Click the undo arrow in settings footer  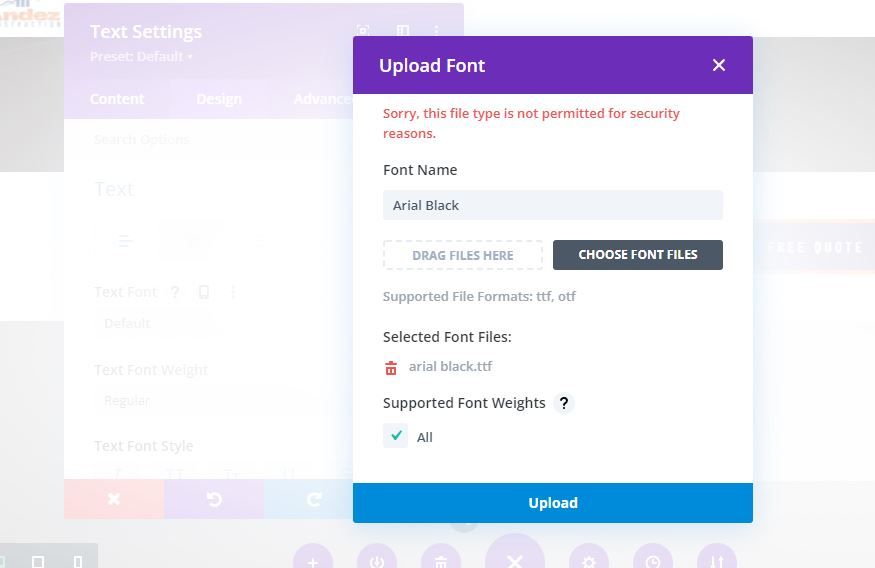pyautogui.click(x=214, y=499)
